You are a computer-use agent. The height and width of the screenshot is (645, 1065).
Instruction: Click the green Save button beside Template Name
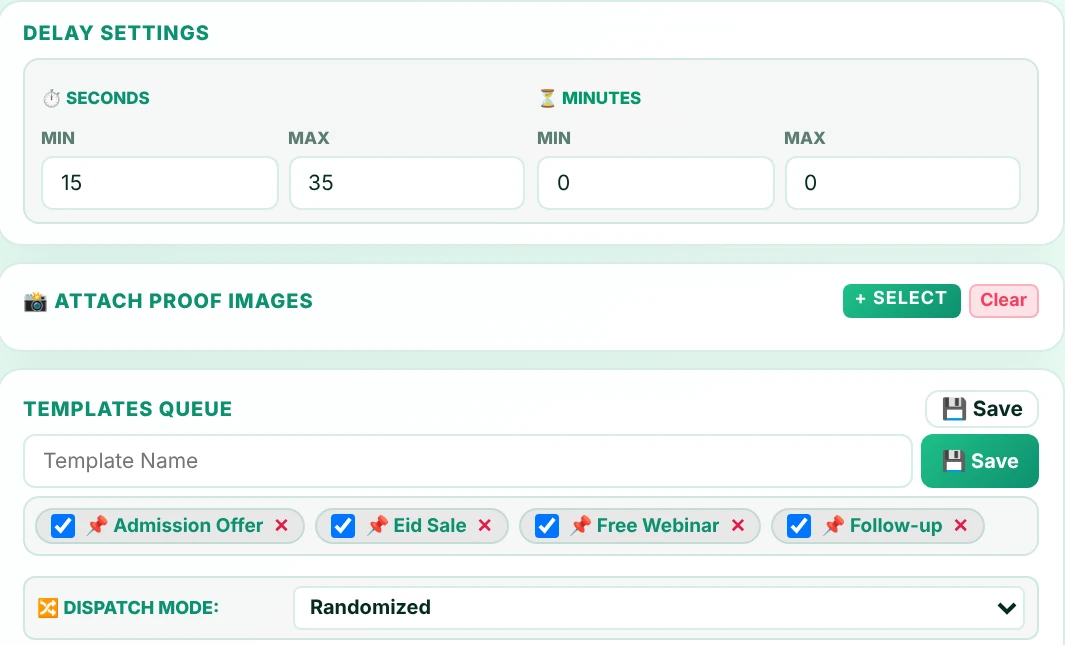point(979,461)
